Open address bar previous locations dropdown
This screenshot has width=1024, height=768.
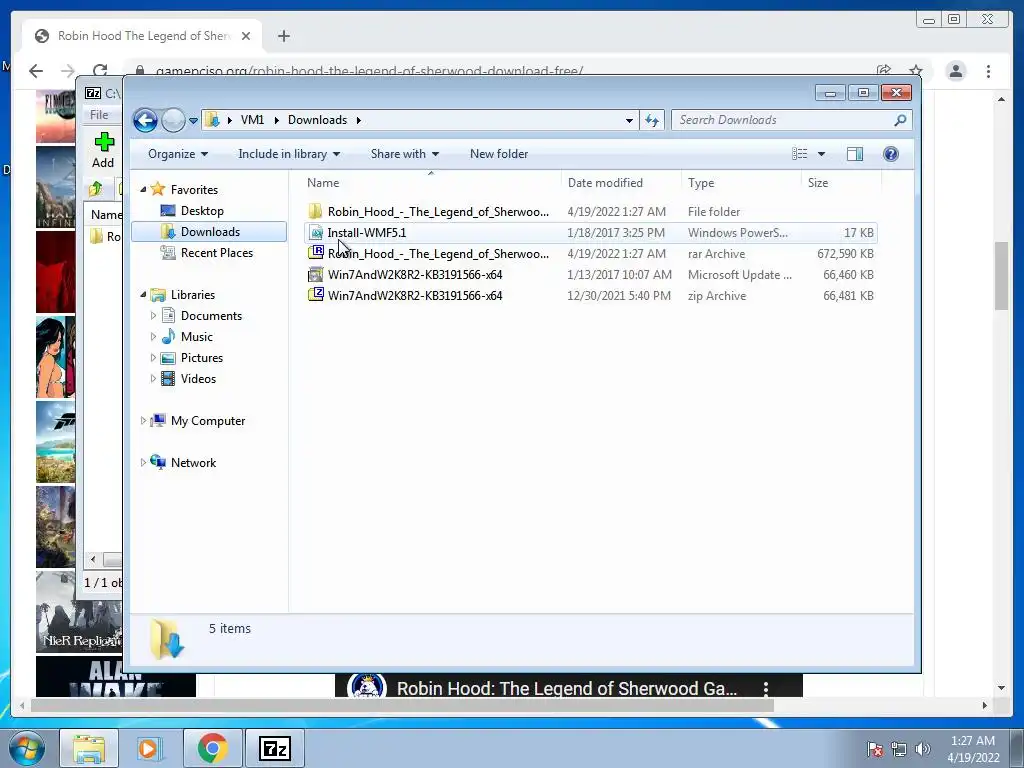[629, 120]
